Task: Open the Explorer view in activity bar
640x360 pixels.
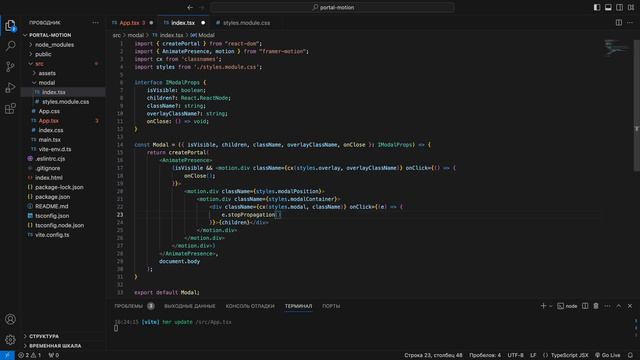Action: 10,25
